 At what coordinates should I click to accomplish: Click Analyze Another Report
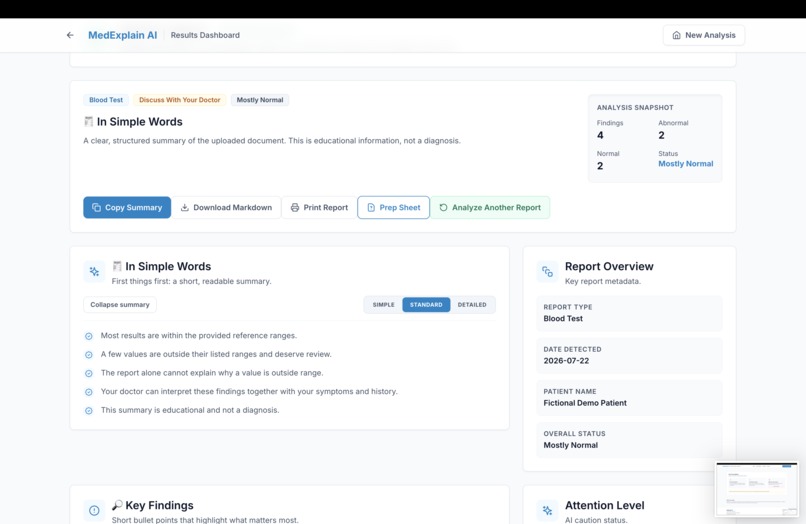(x=490, y=207)
